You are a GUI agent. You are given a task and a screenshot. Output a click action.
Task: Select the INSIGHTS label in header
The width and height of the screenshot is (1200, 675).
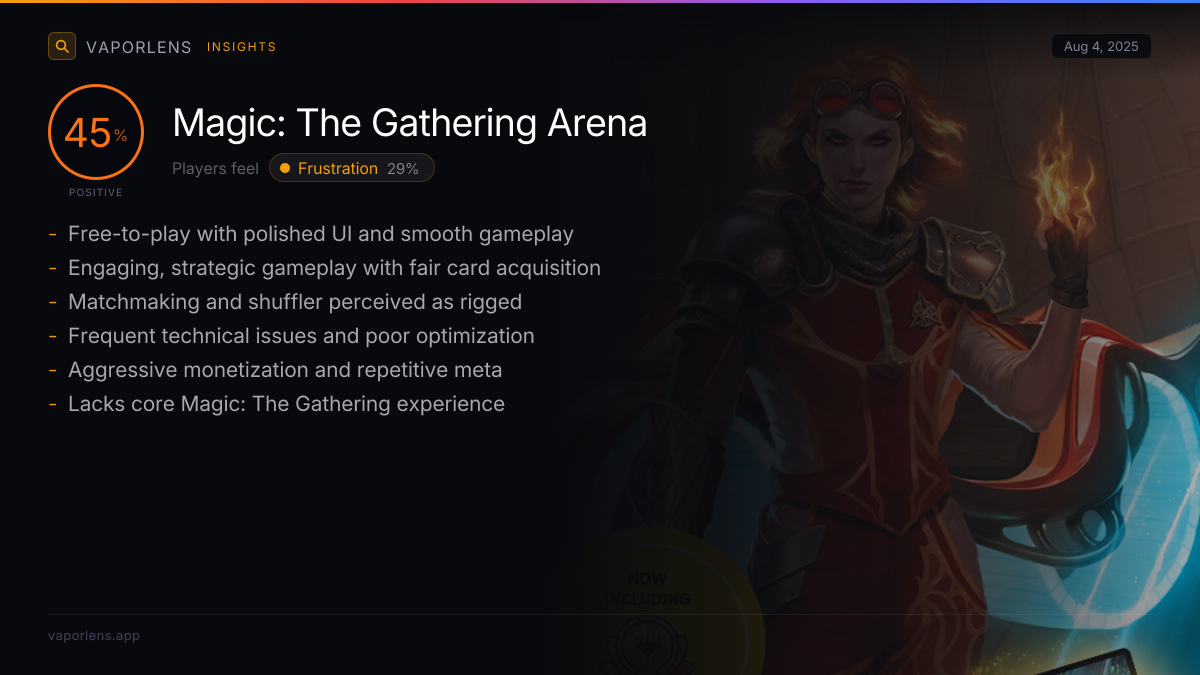point(241,47)
